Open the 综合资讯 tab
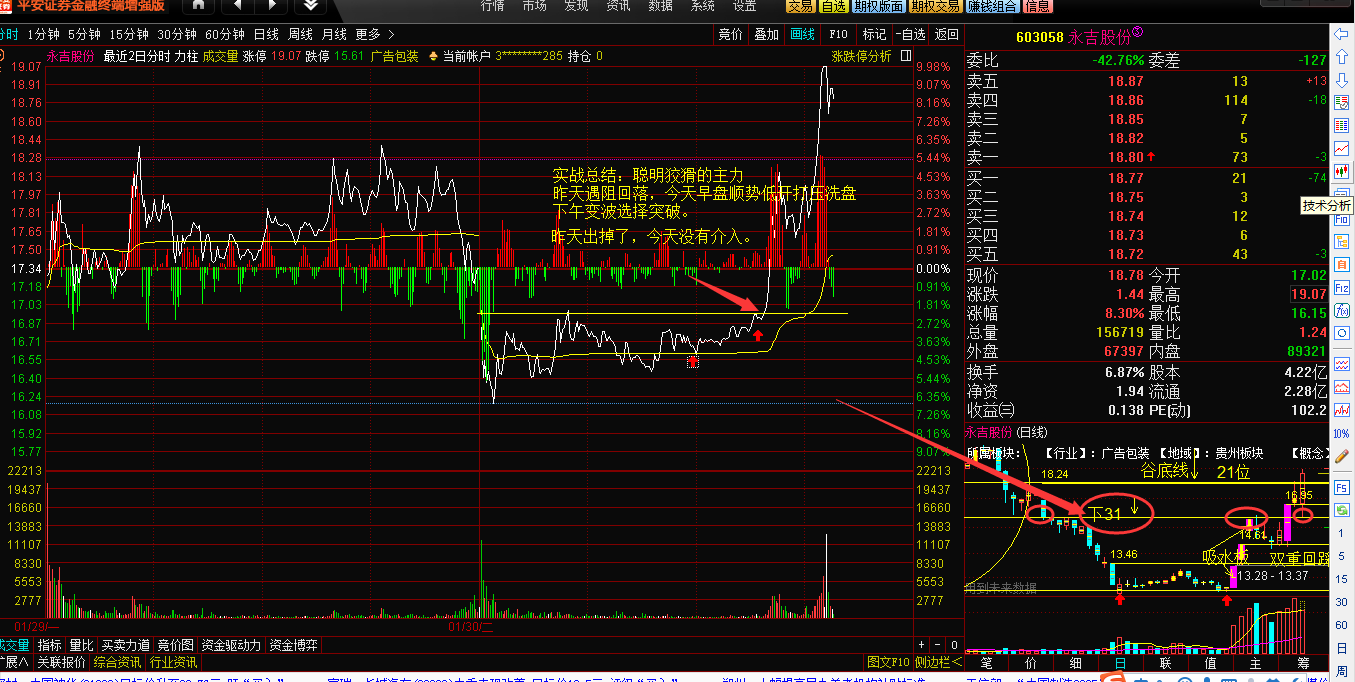Viewport: 1355px width, 682px height. click(118, 662)
